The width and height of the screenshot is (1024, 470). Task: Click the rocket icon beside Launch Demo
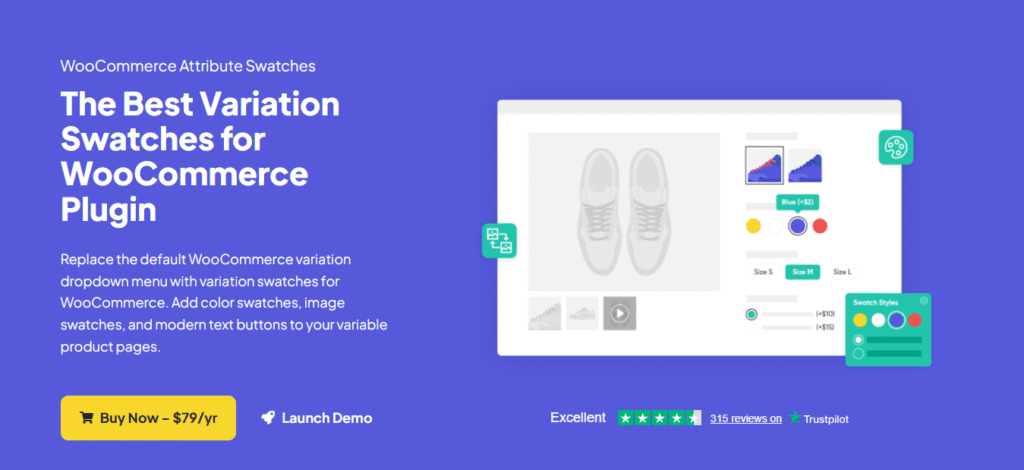[267, 418]
